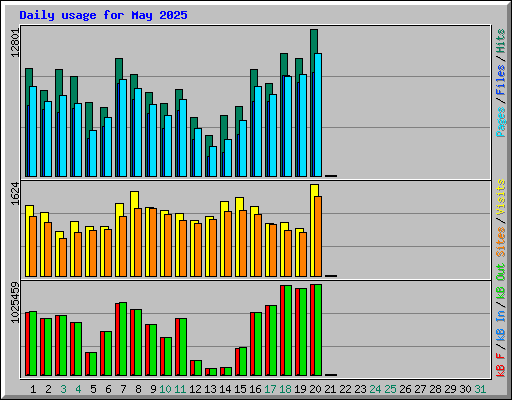
Task: Click the green kB bar for day 12
Action: pos(198,368)
